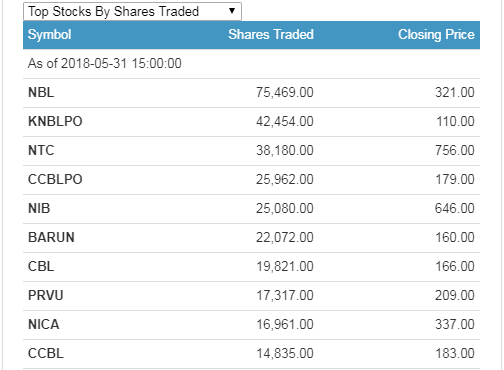This screenshot has height=370, width=504.
Task: Click the 646.00 closing price for NIB
Action: coord(455,208)
